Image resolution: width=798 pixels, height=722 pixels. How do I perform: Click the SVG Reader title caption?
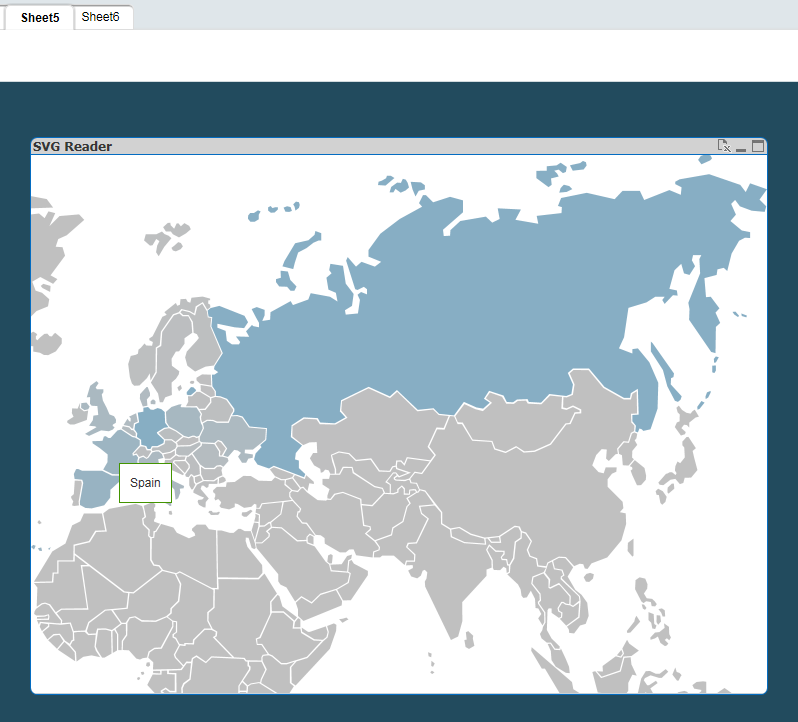tap(72, 147)
